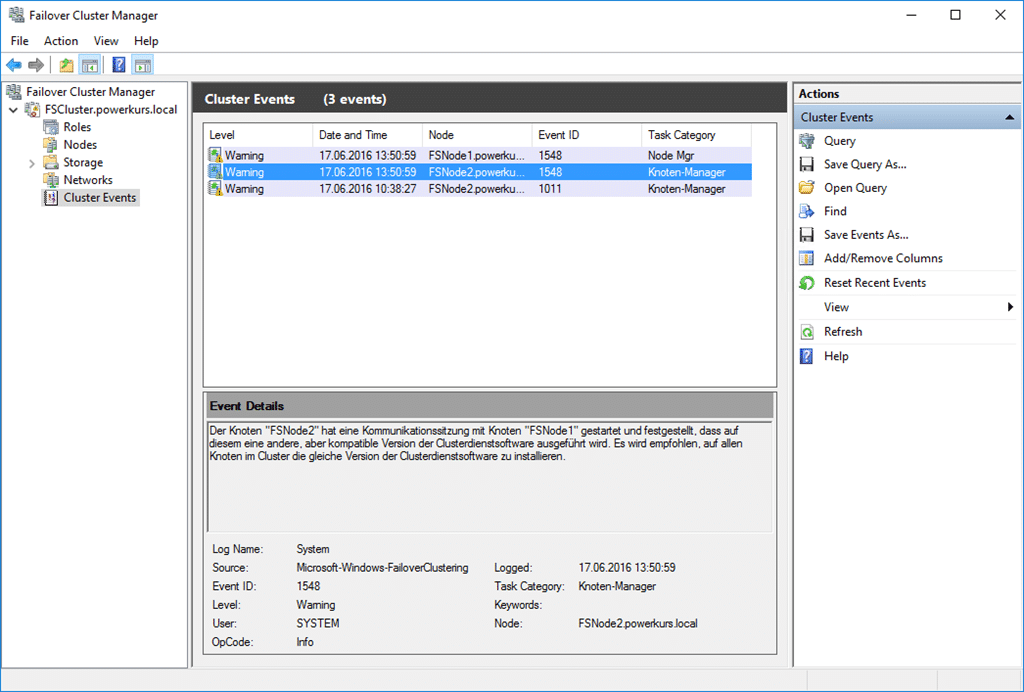Choose Open Query action
The image size is (1024, 692).
855,188
